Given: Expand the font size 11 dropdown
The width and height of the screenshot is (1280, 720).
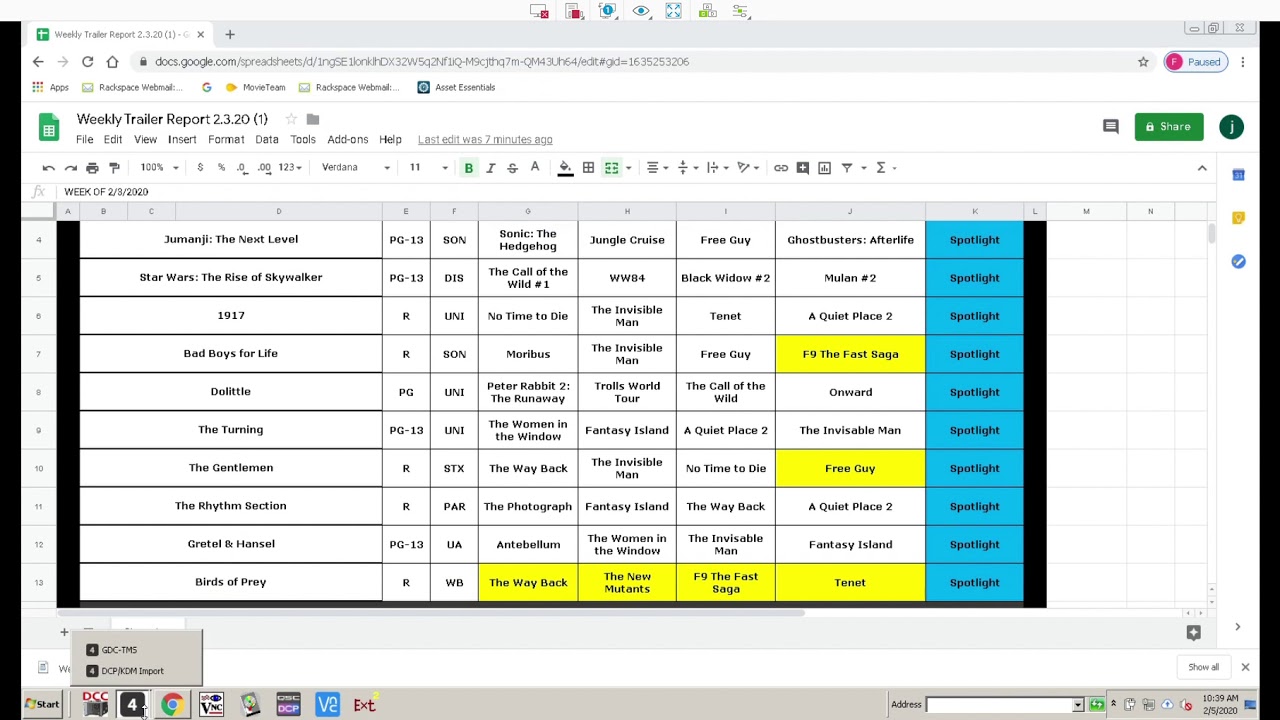Looking at the screenshot, I should pos(428,168).
